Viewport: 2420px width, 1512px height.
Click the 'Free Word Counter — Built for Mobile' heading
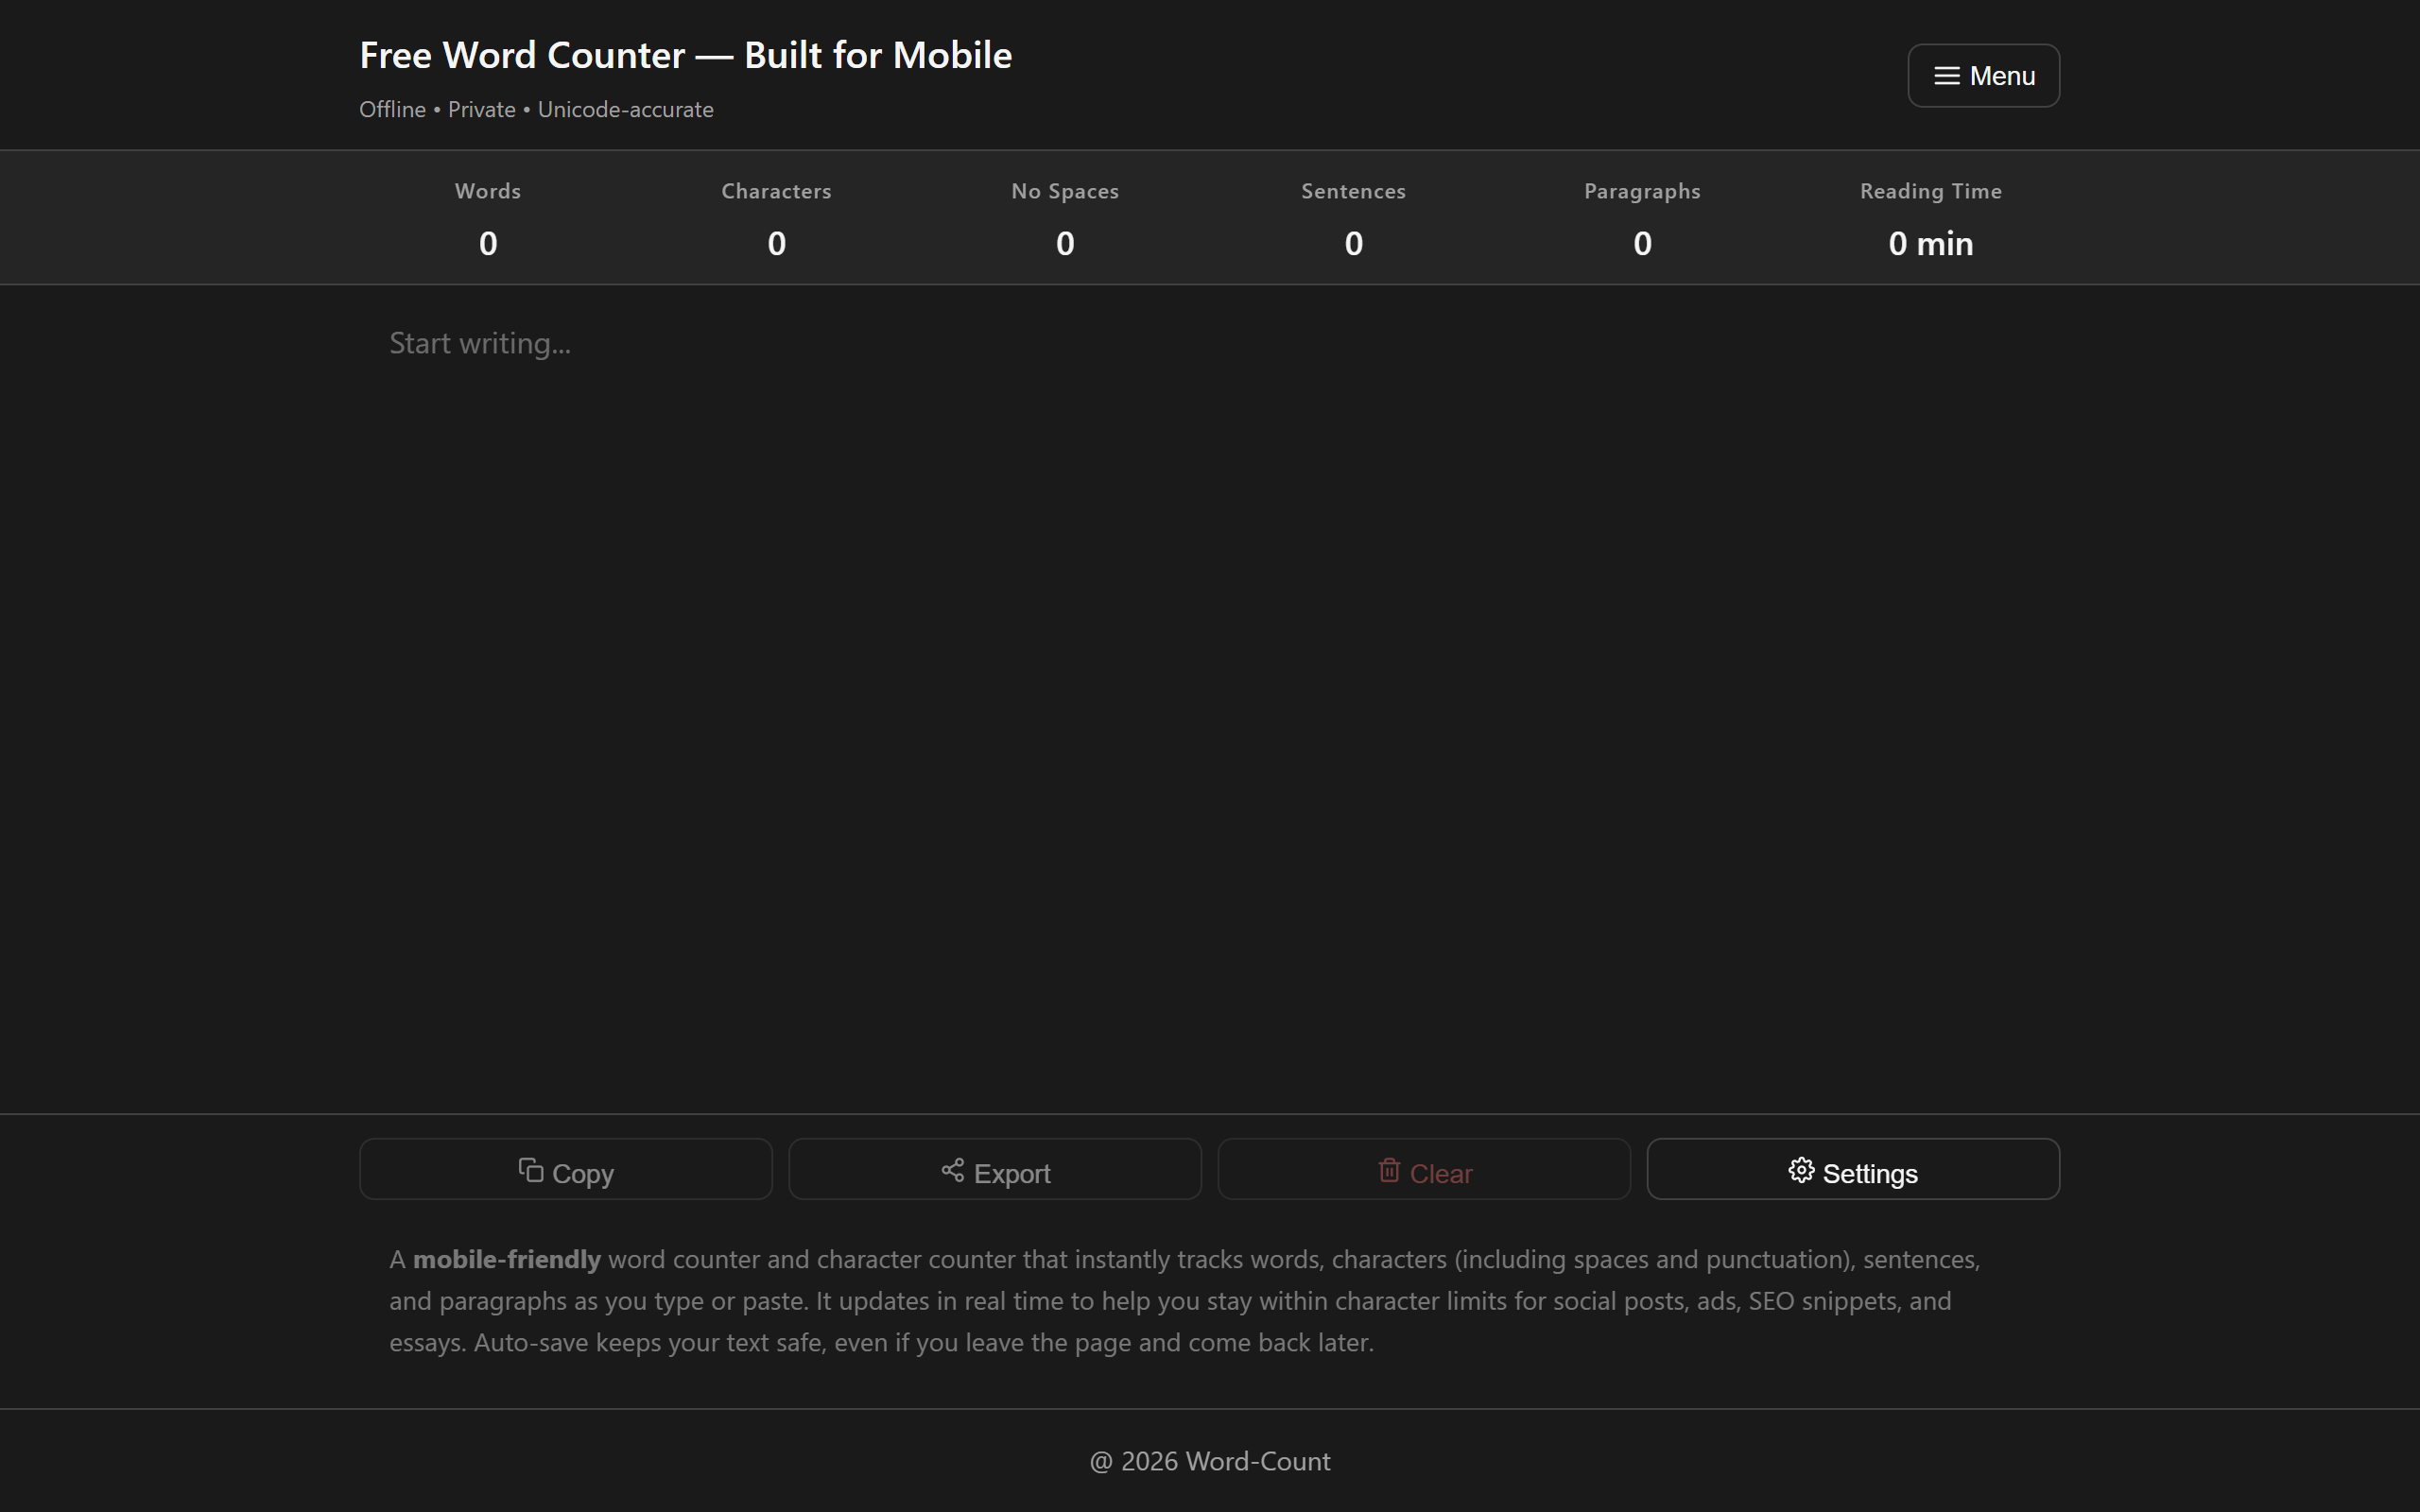(686, 55)
